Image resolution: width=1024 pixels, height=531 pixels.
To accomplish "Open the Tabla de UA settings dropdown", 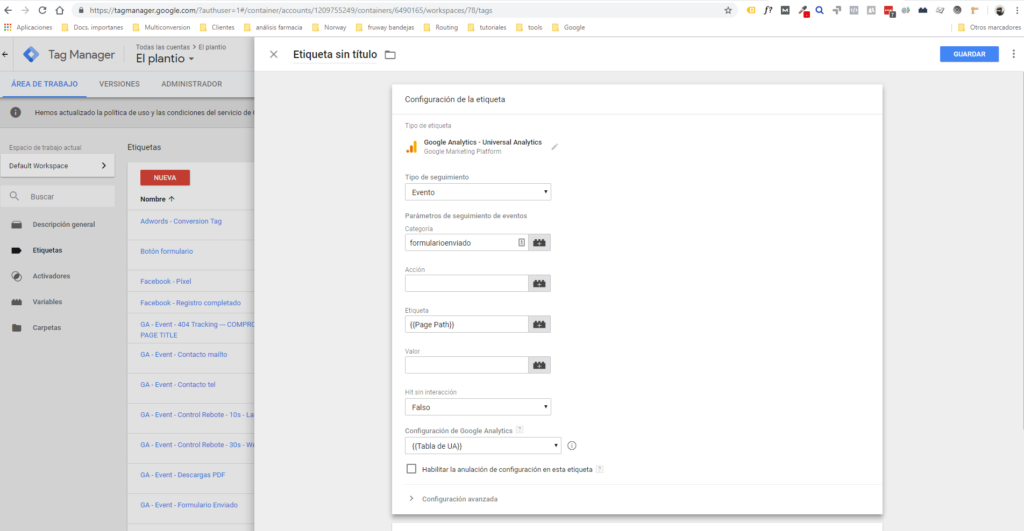I will (x=483, y=445).
